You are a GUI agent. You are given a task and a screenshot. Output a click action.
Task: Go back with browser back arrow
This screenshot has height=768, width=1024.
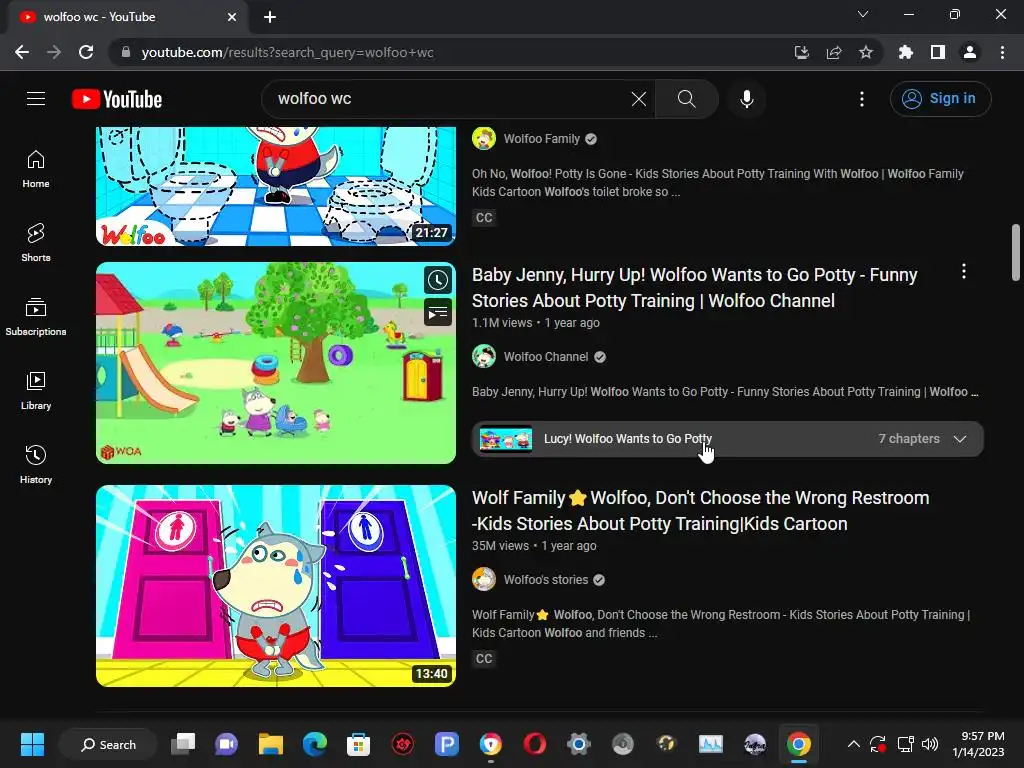pyautogui.click(x=22, y=52)
